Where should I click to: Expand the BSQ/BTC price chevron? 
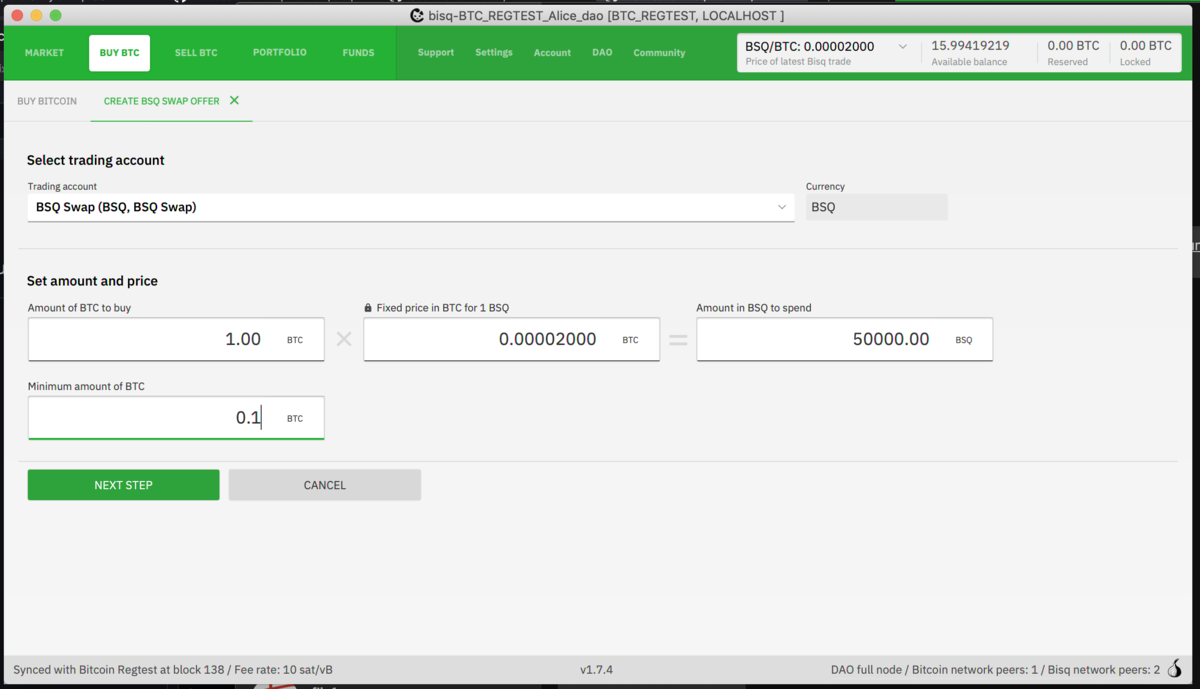(902, 47)
